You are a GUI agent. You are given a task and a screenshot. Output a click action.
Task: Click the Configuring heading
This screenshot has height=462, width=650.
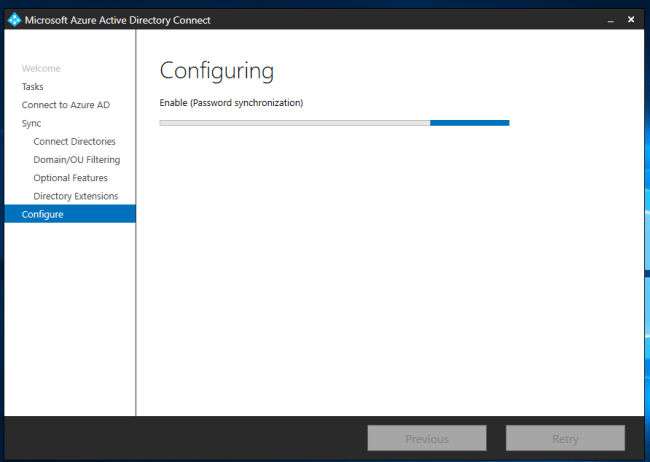(x=217, y=71)
